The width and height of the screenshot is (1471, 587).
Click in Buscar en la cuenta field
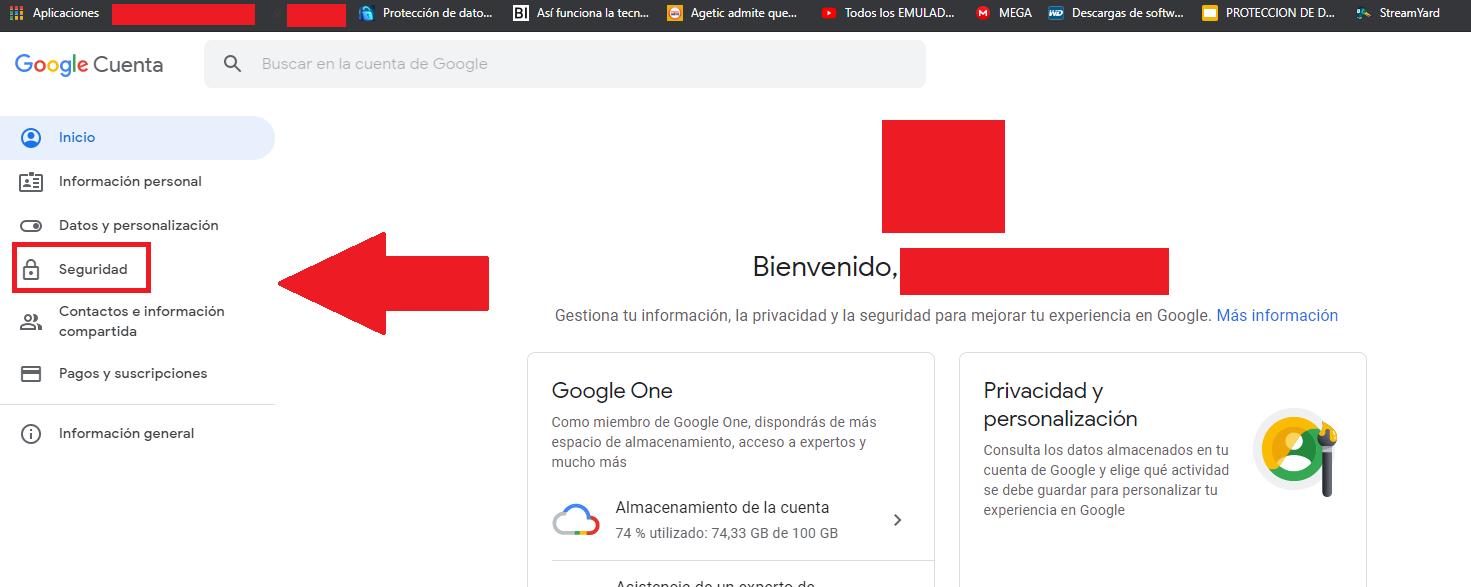(565, 64)
